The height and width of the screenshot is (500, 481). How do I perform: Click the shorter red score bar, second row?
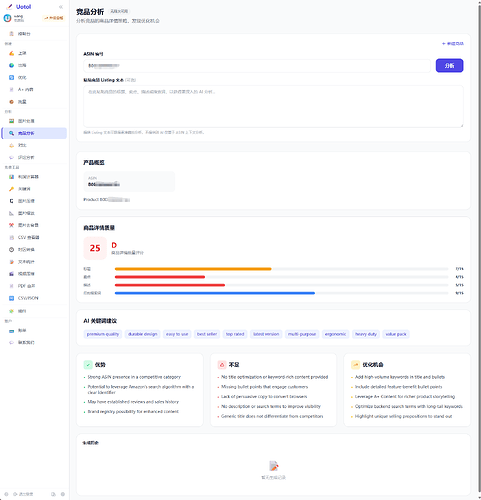point(160,277)
